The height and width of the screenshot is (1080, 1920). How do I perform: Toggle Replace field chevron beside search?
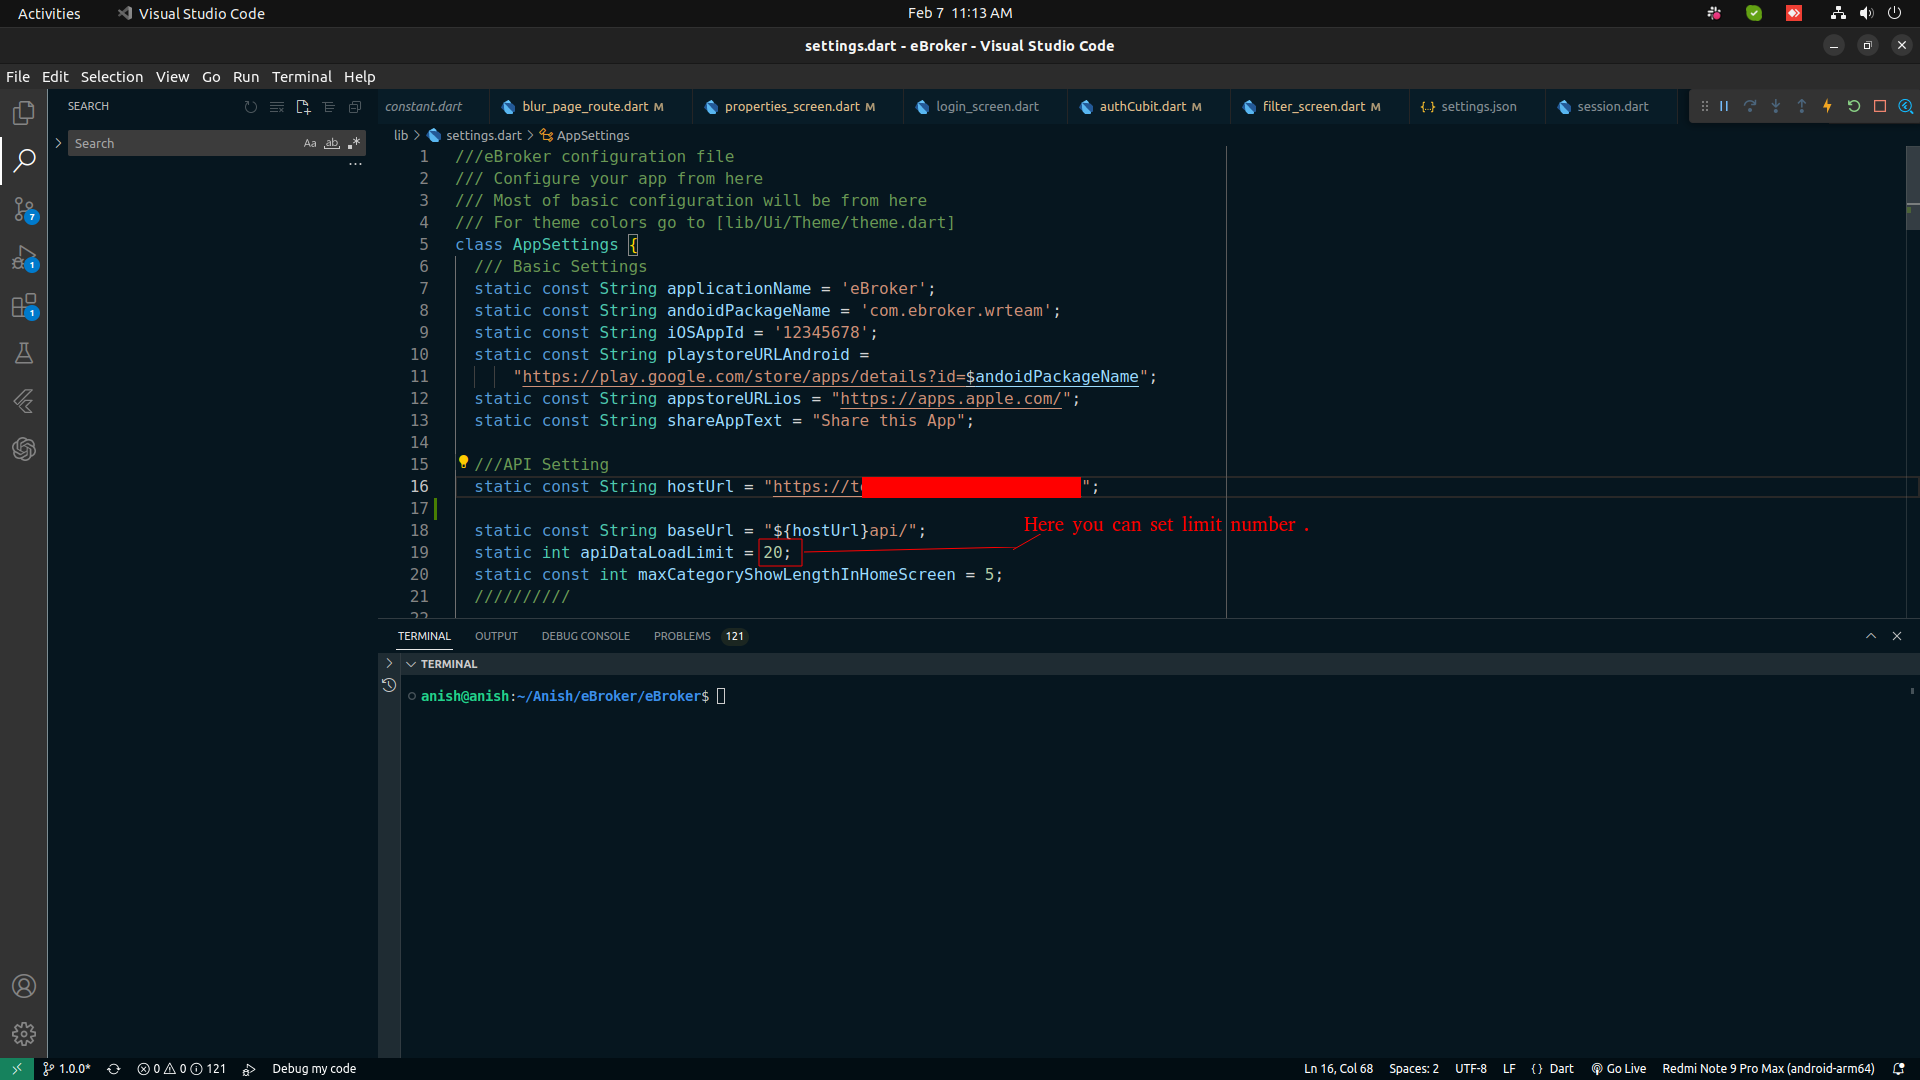(58, 143)
